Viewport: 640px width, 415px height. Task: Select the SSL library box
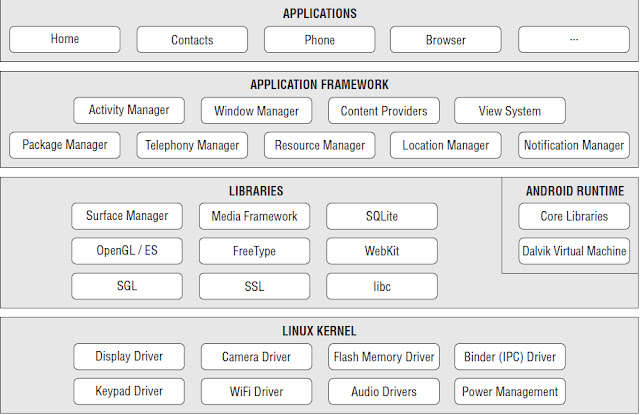[x=254, y=286]
